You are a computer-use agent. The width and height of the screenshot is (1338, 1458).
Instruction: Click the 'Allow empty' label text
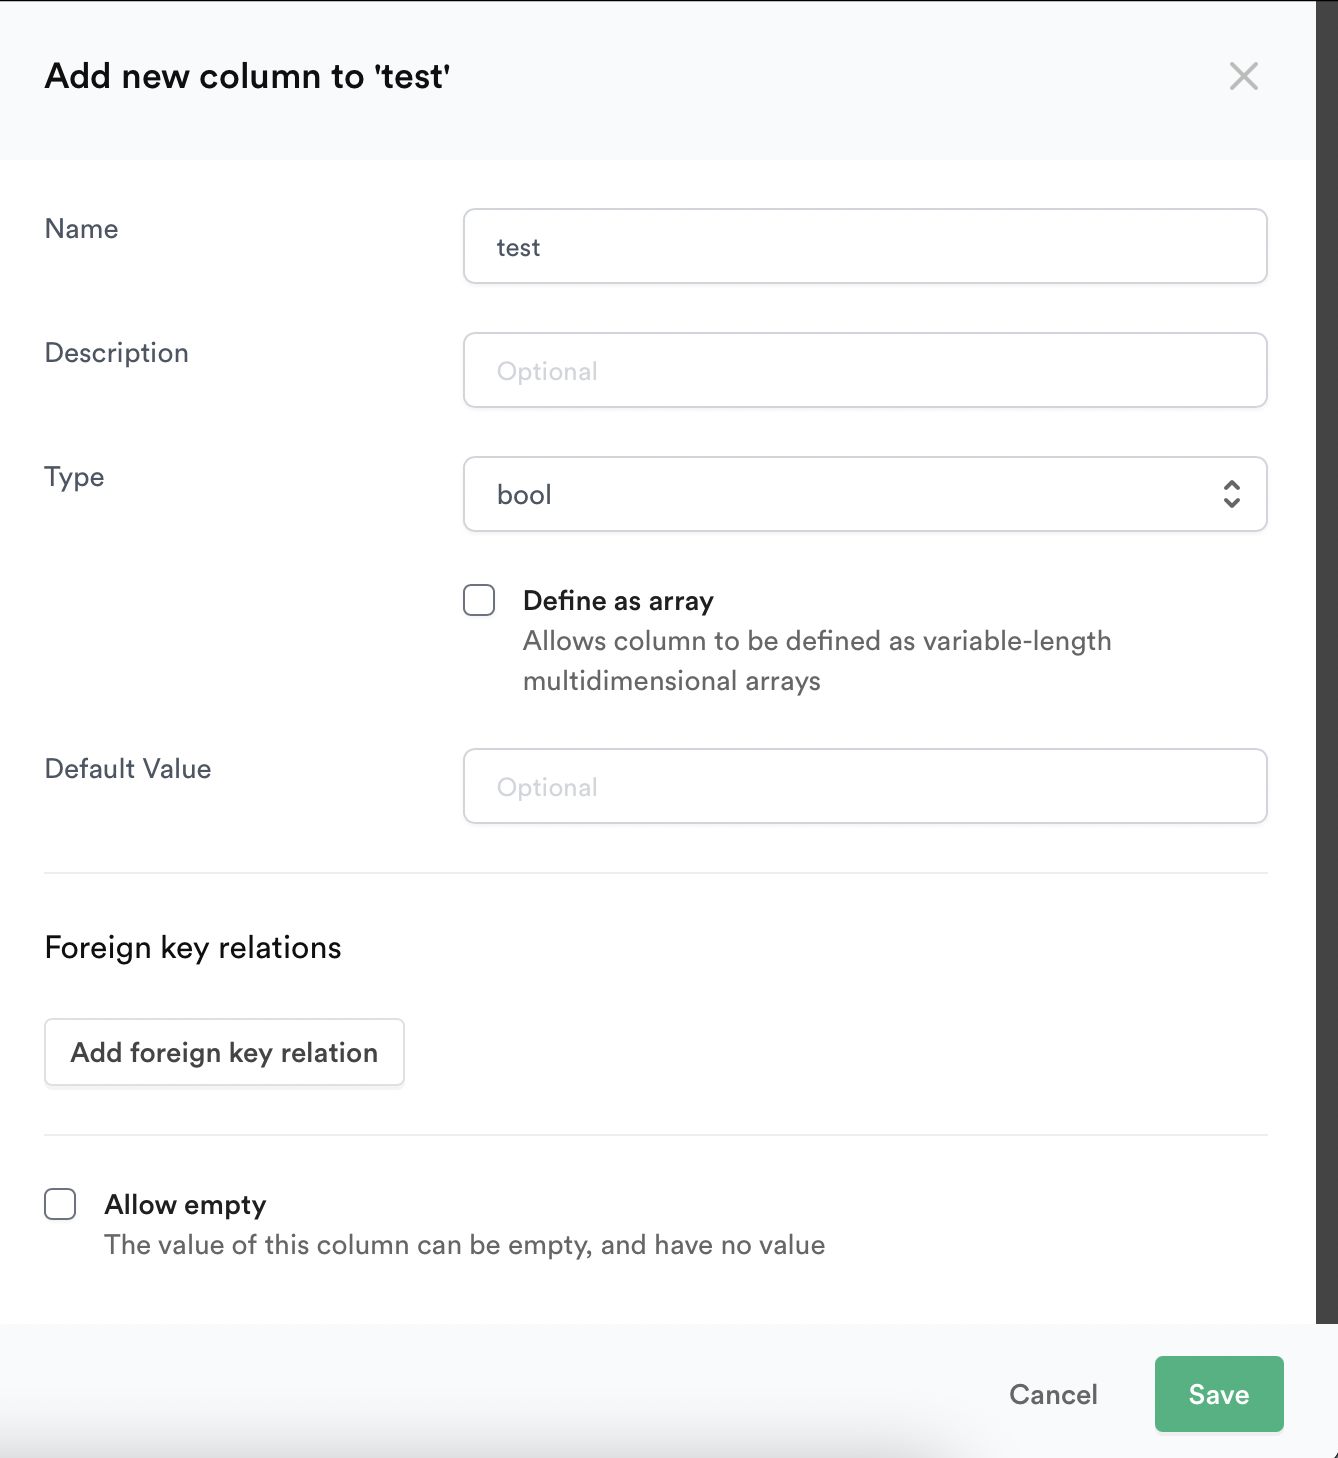pyautogui.click(x=186, y=1204)
